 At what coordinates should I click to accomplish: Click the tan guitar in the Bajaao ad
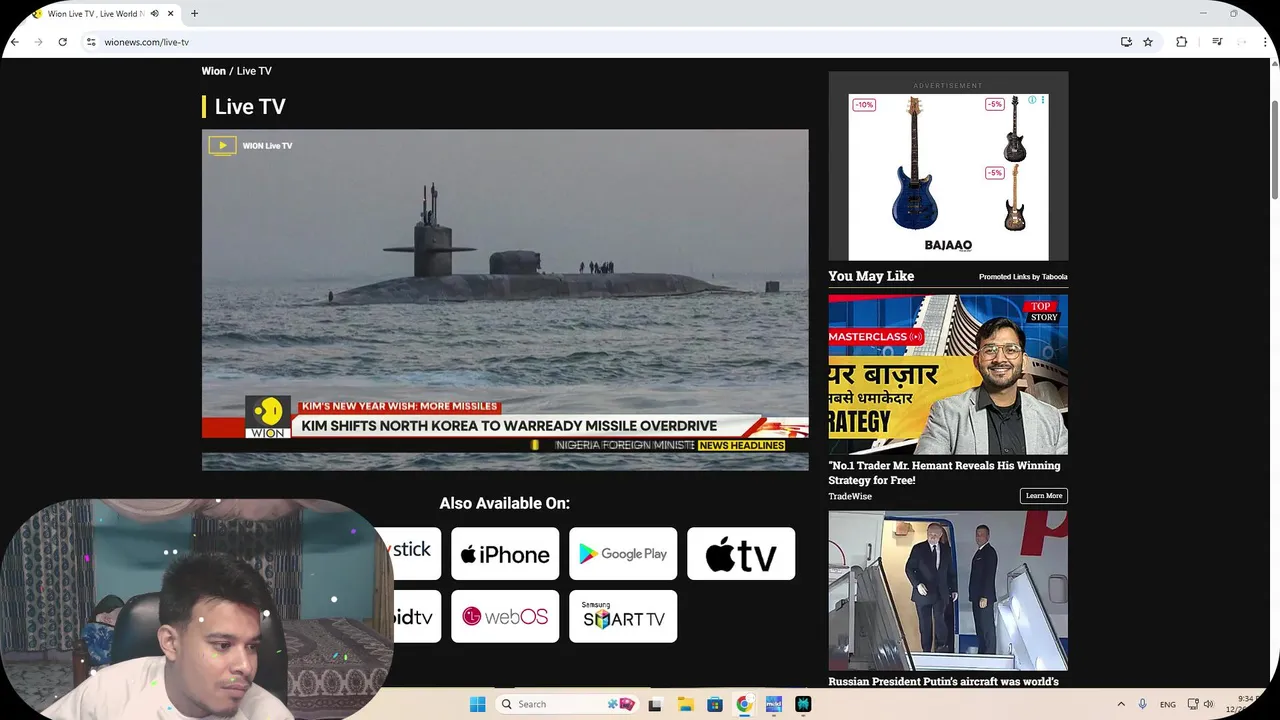tap(1015, 198)
